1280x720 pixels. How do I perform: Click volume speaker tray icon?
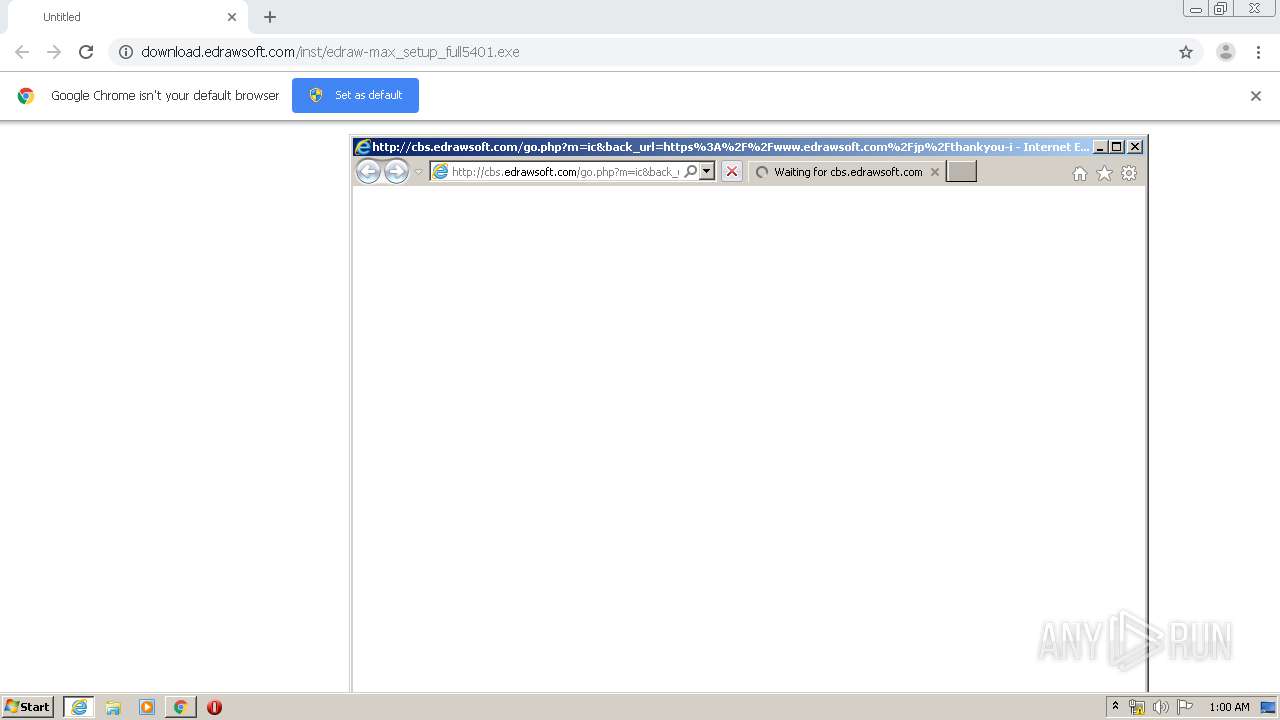tap(1161, 707)
